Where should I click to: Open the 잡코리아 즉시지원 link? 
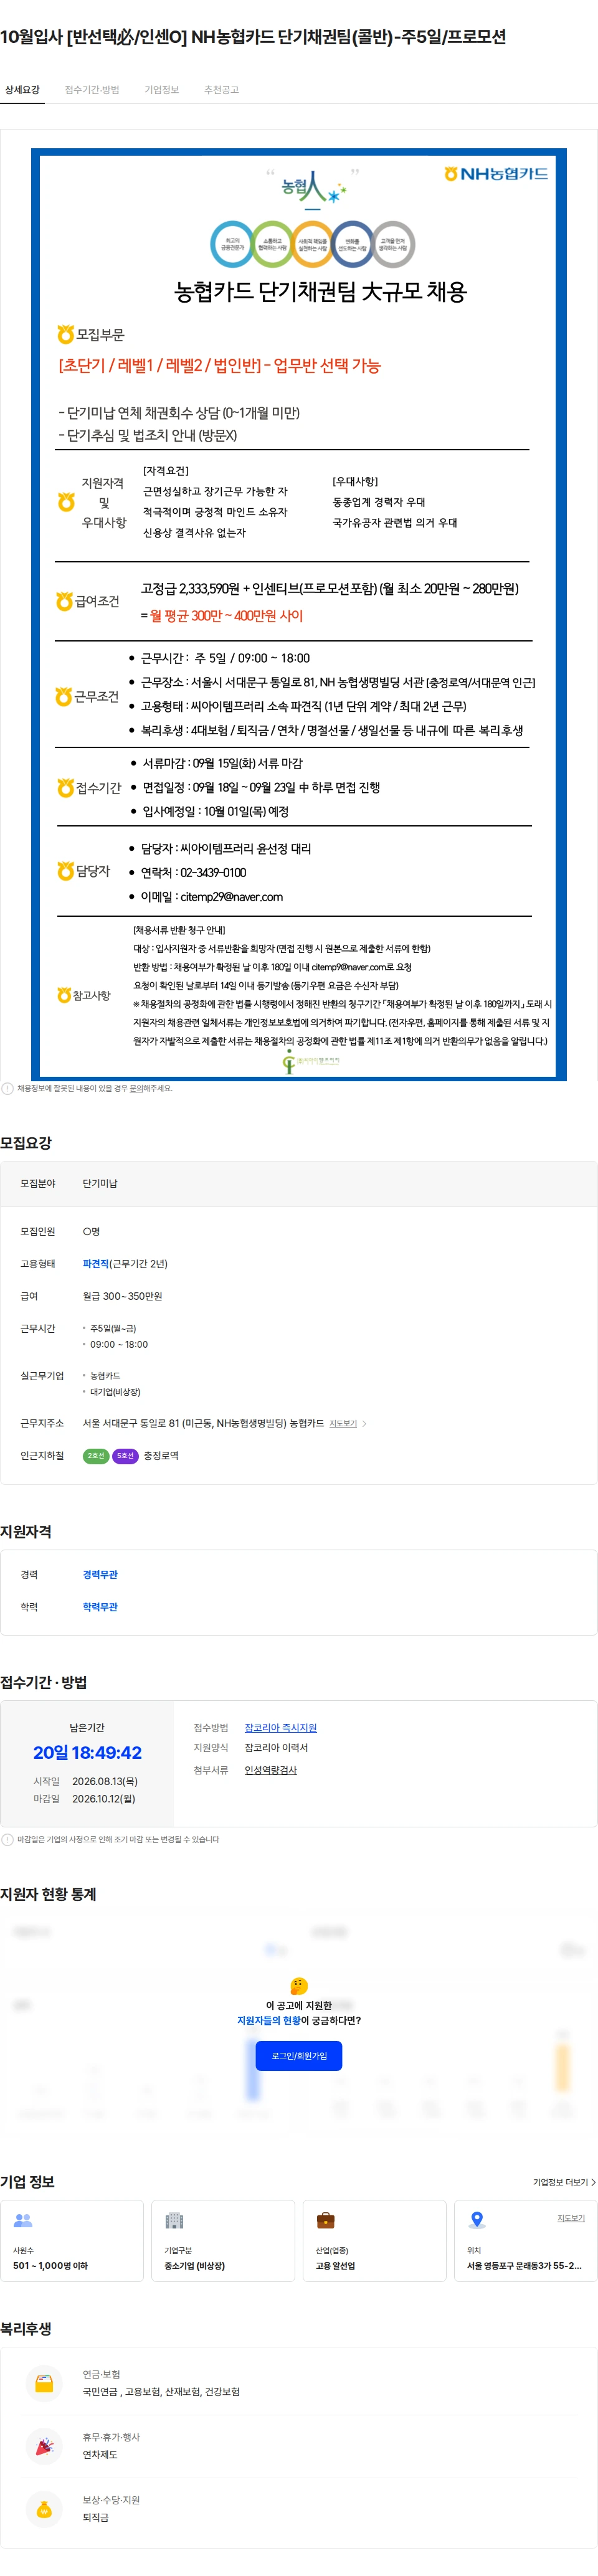coord(281,1728)
